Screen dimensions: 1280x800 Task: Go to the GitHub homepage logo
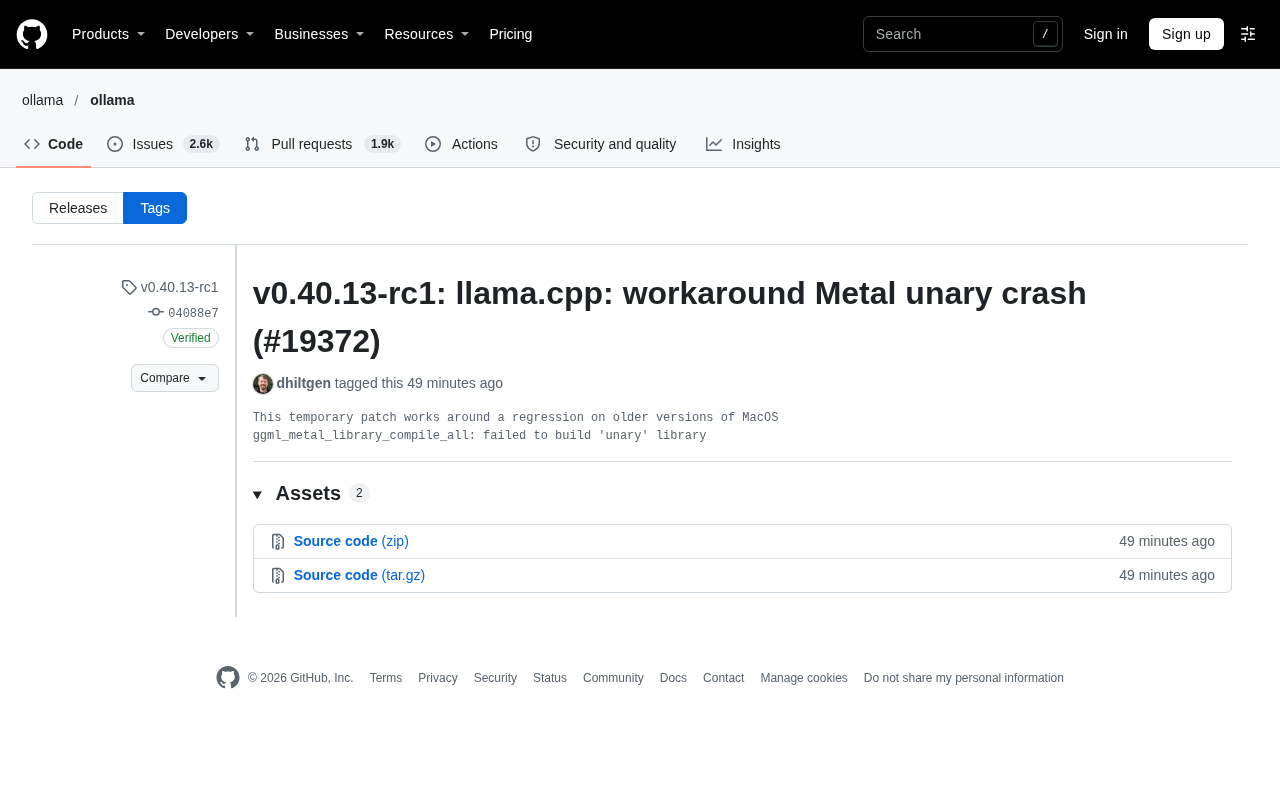click(x=32, y=34)
